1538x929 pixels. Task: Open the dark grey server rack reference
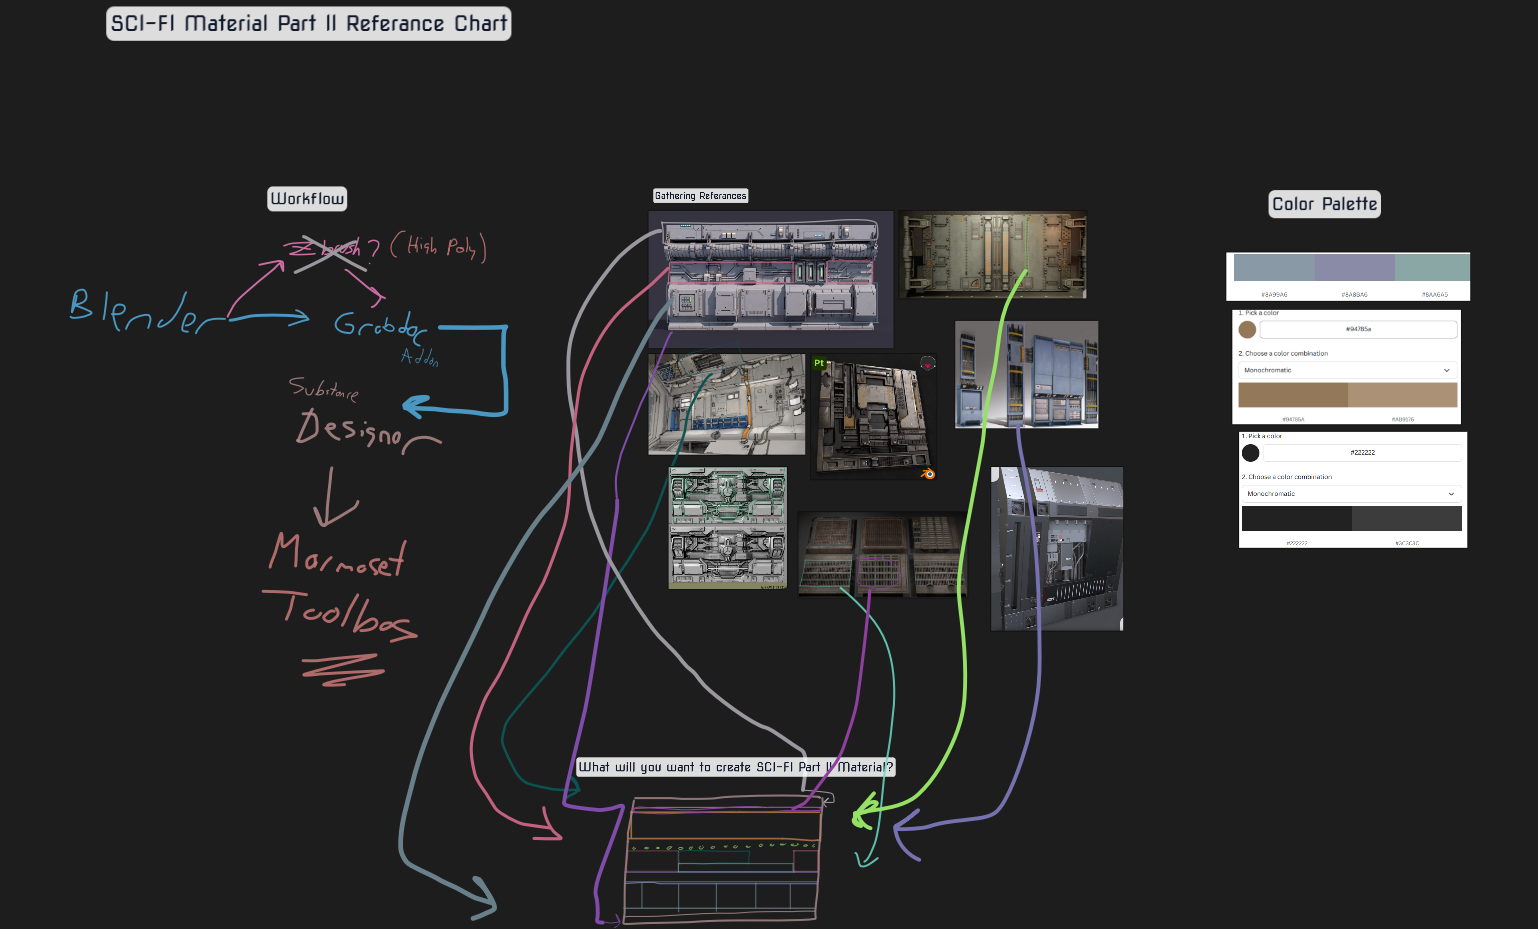click(1057, 549)
